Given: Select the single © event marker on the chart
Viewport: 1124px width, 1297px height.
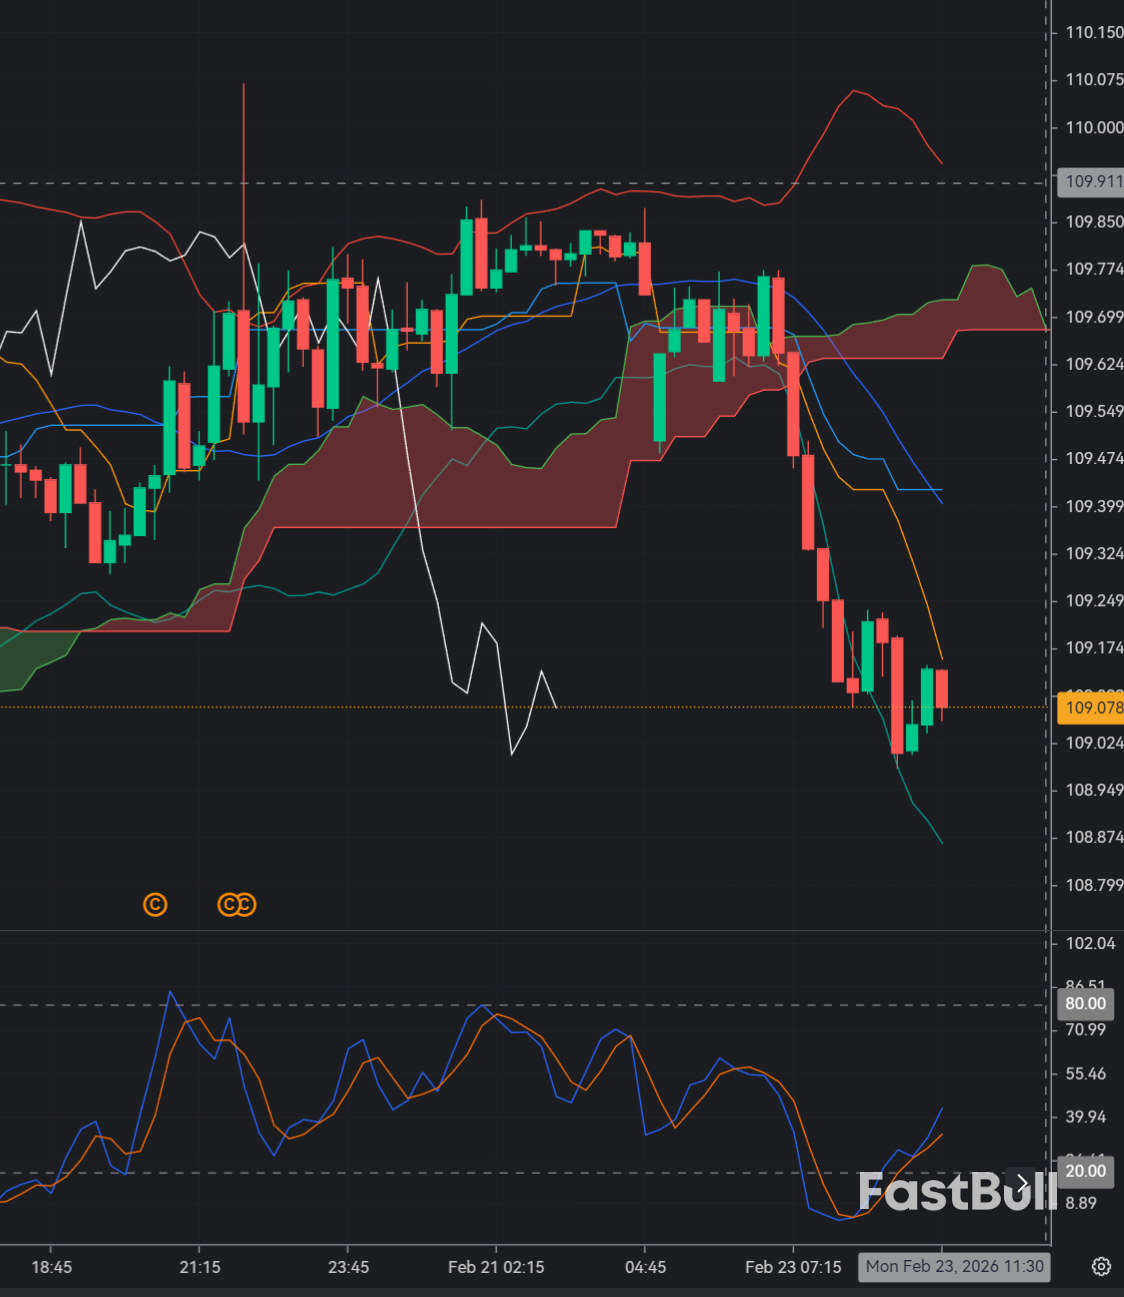Looking at the screenshot, I should point(156,904).
